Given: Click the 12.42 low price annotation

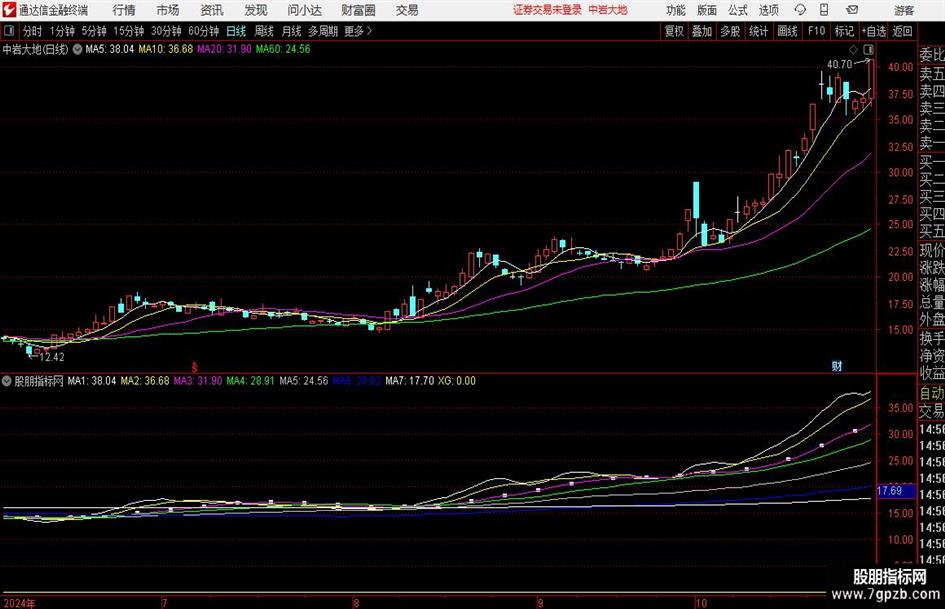Looking at the screenshot, I should pos(52,357).
